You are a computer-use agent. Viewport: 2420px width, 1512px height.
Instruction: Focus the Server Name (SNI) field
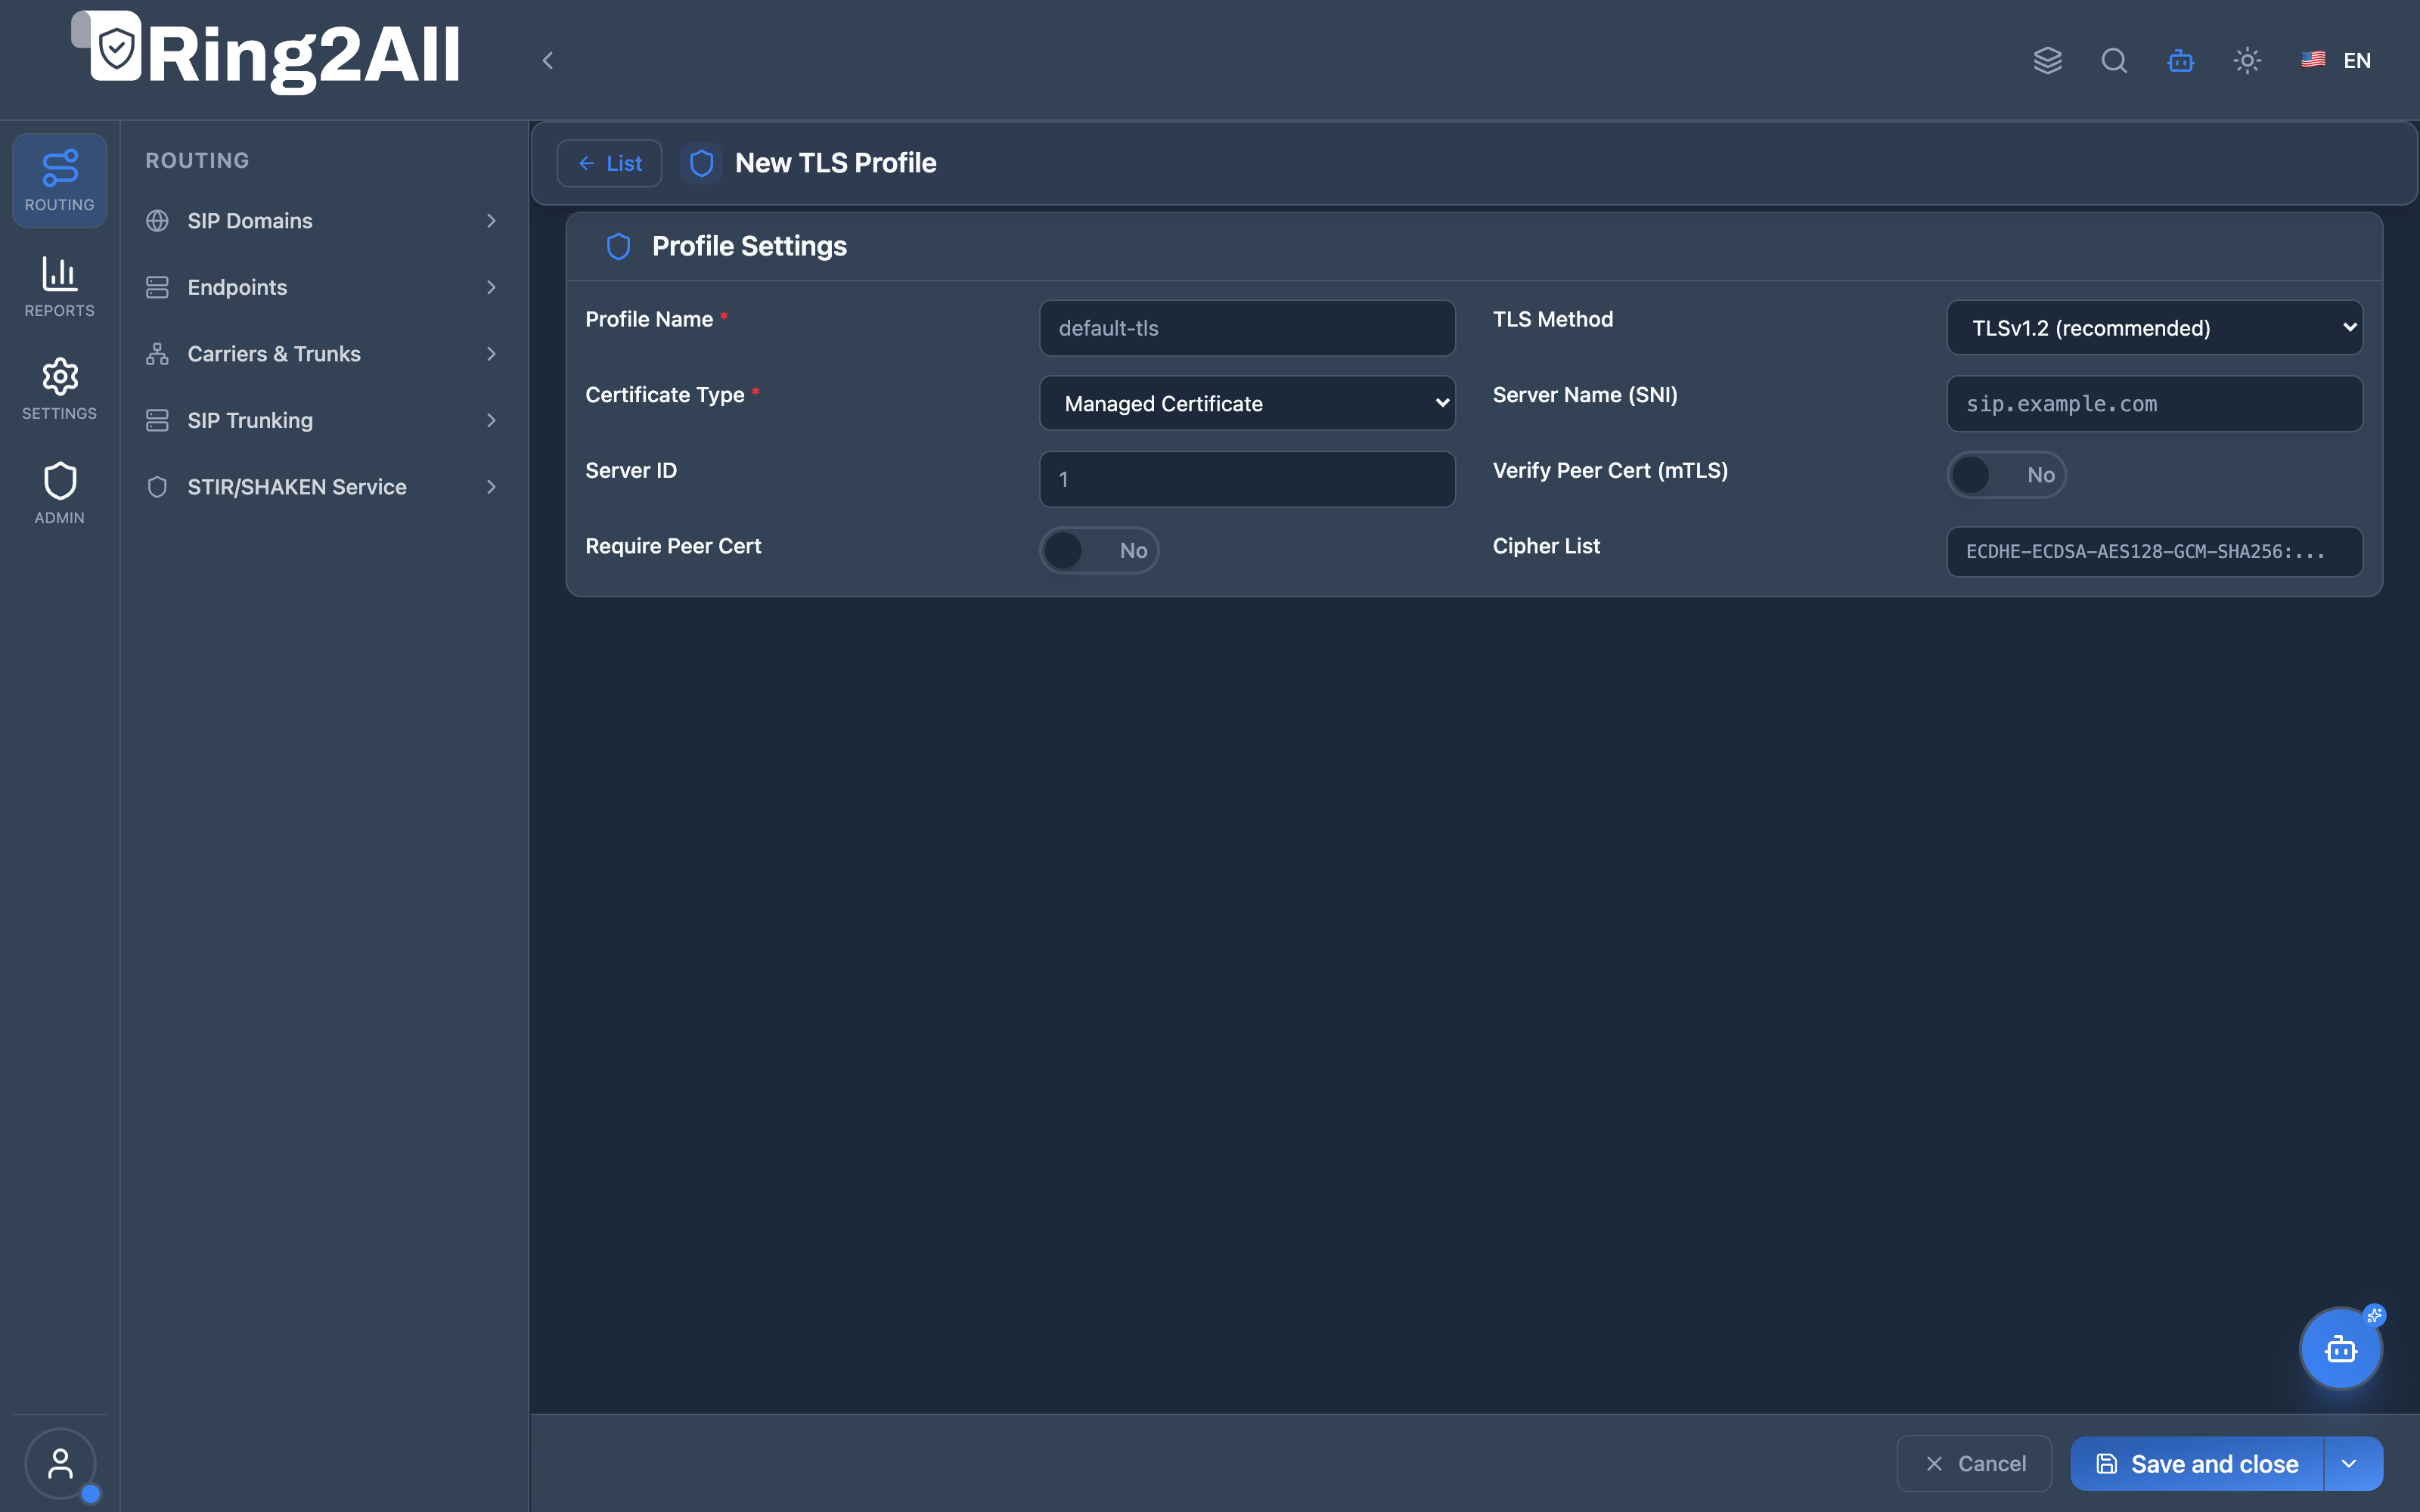pyautogui.click(x=2154, y=404)
